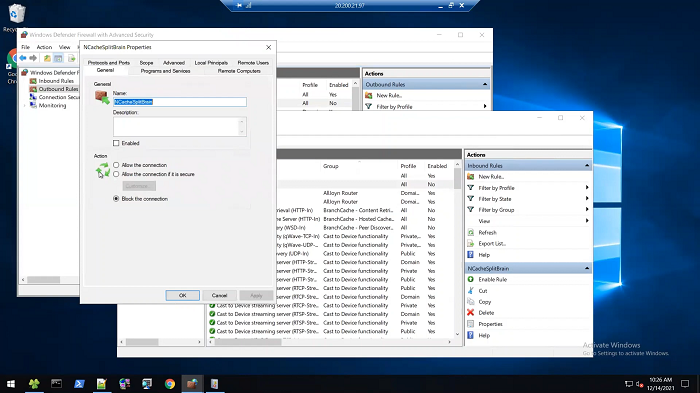Open the File menu
This screenshot has width=700, height=393.
click(26, 47)
